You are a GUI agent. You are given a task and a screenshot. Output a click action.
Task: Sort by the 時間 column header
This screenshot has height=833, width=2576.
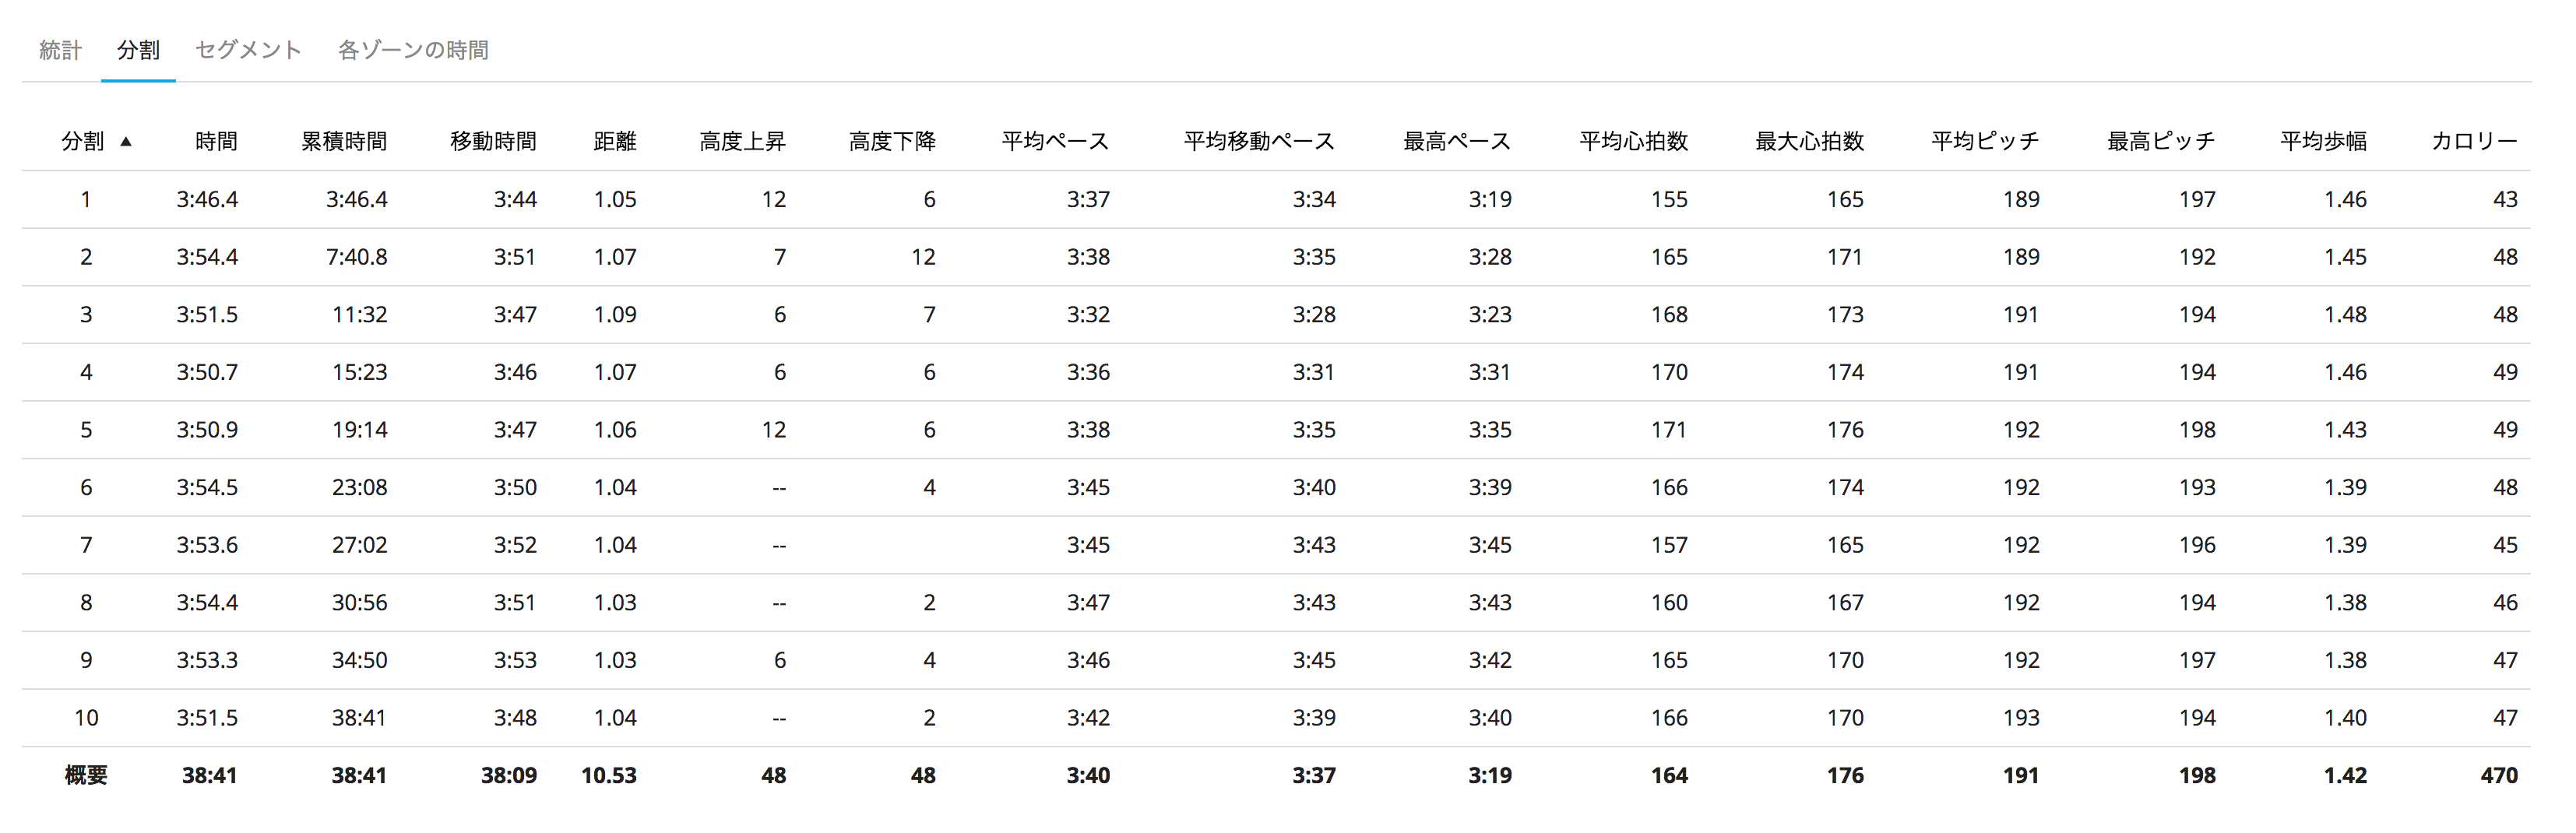pos(216,142)
